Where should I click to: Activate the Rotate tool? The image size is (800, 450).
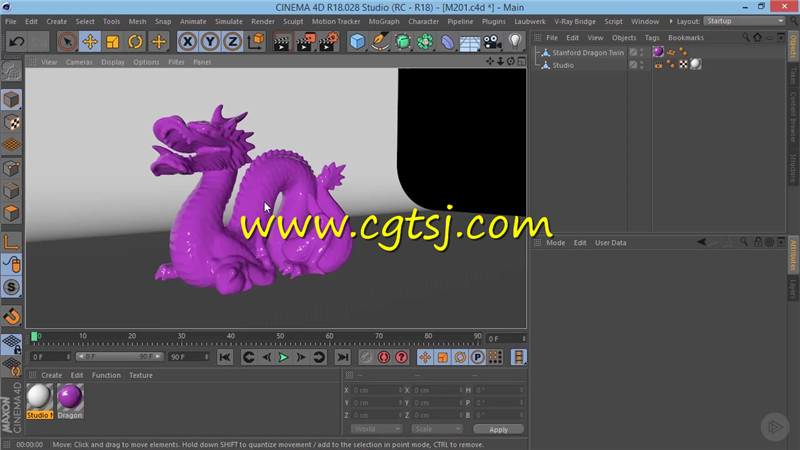tap(135, 41)
